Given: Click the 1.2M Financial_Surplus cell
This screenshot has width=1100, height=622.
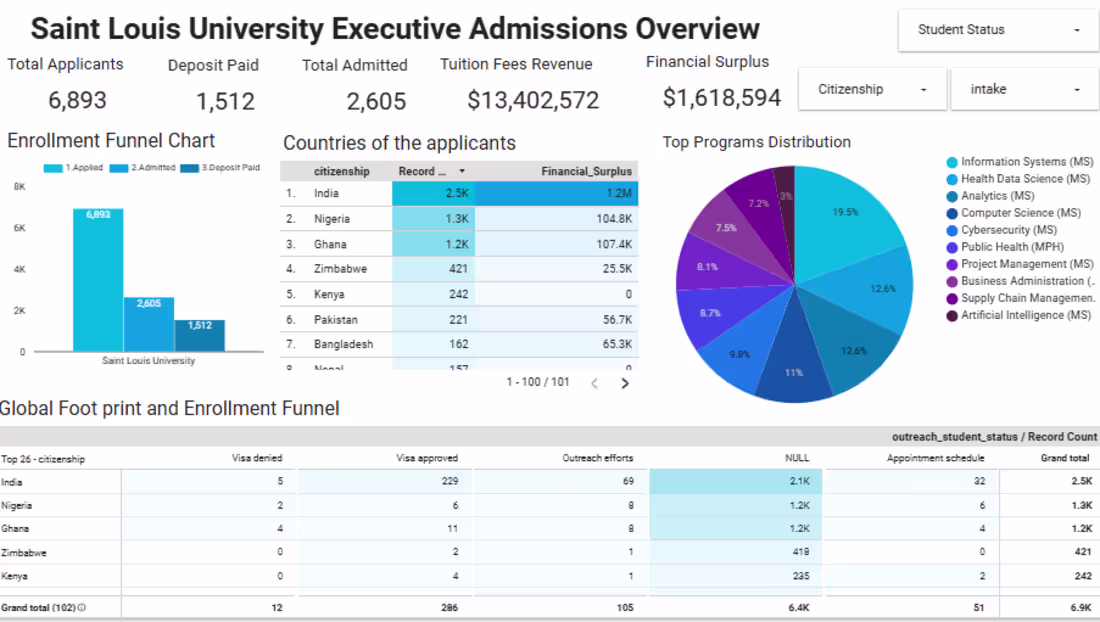Looking at the screenshot, I should click(557, 194).
